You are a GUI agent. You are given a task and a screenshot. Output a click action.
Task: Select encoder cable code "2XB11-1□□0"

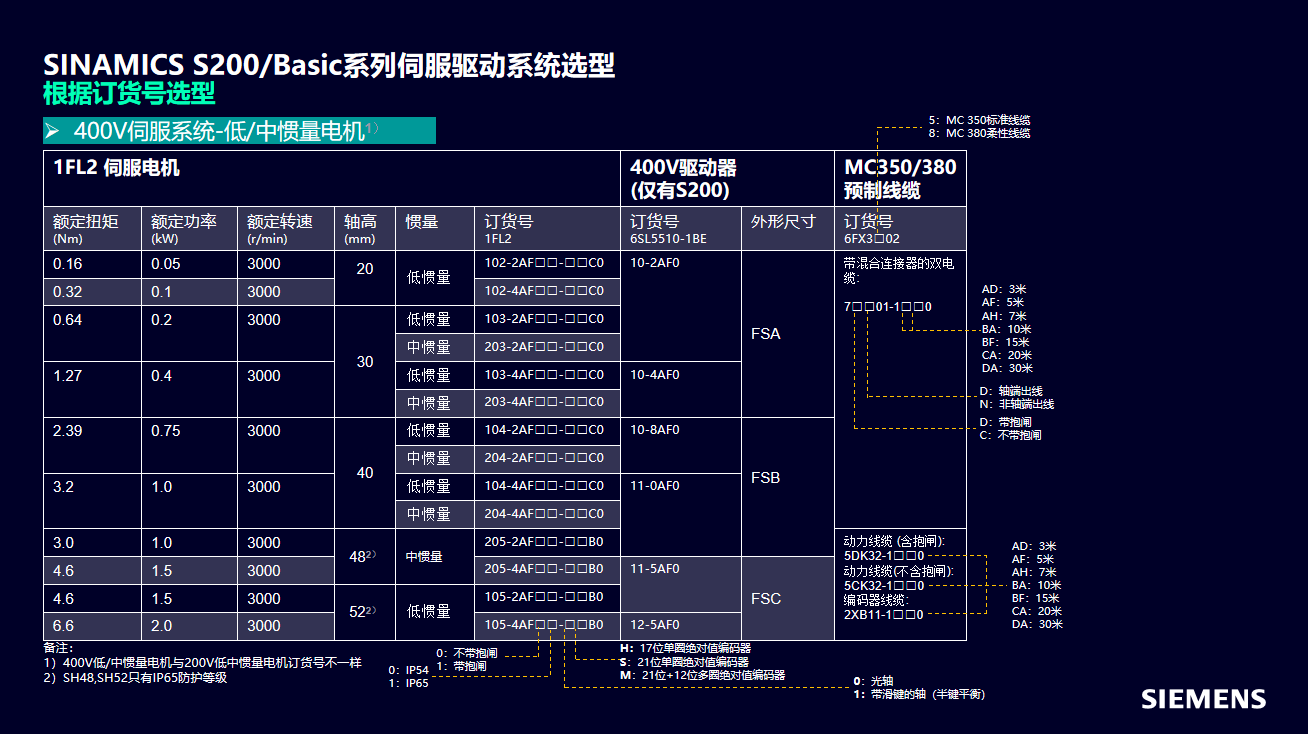coord(884,614)
